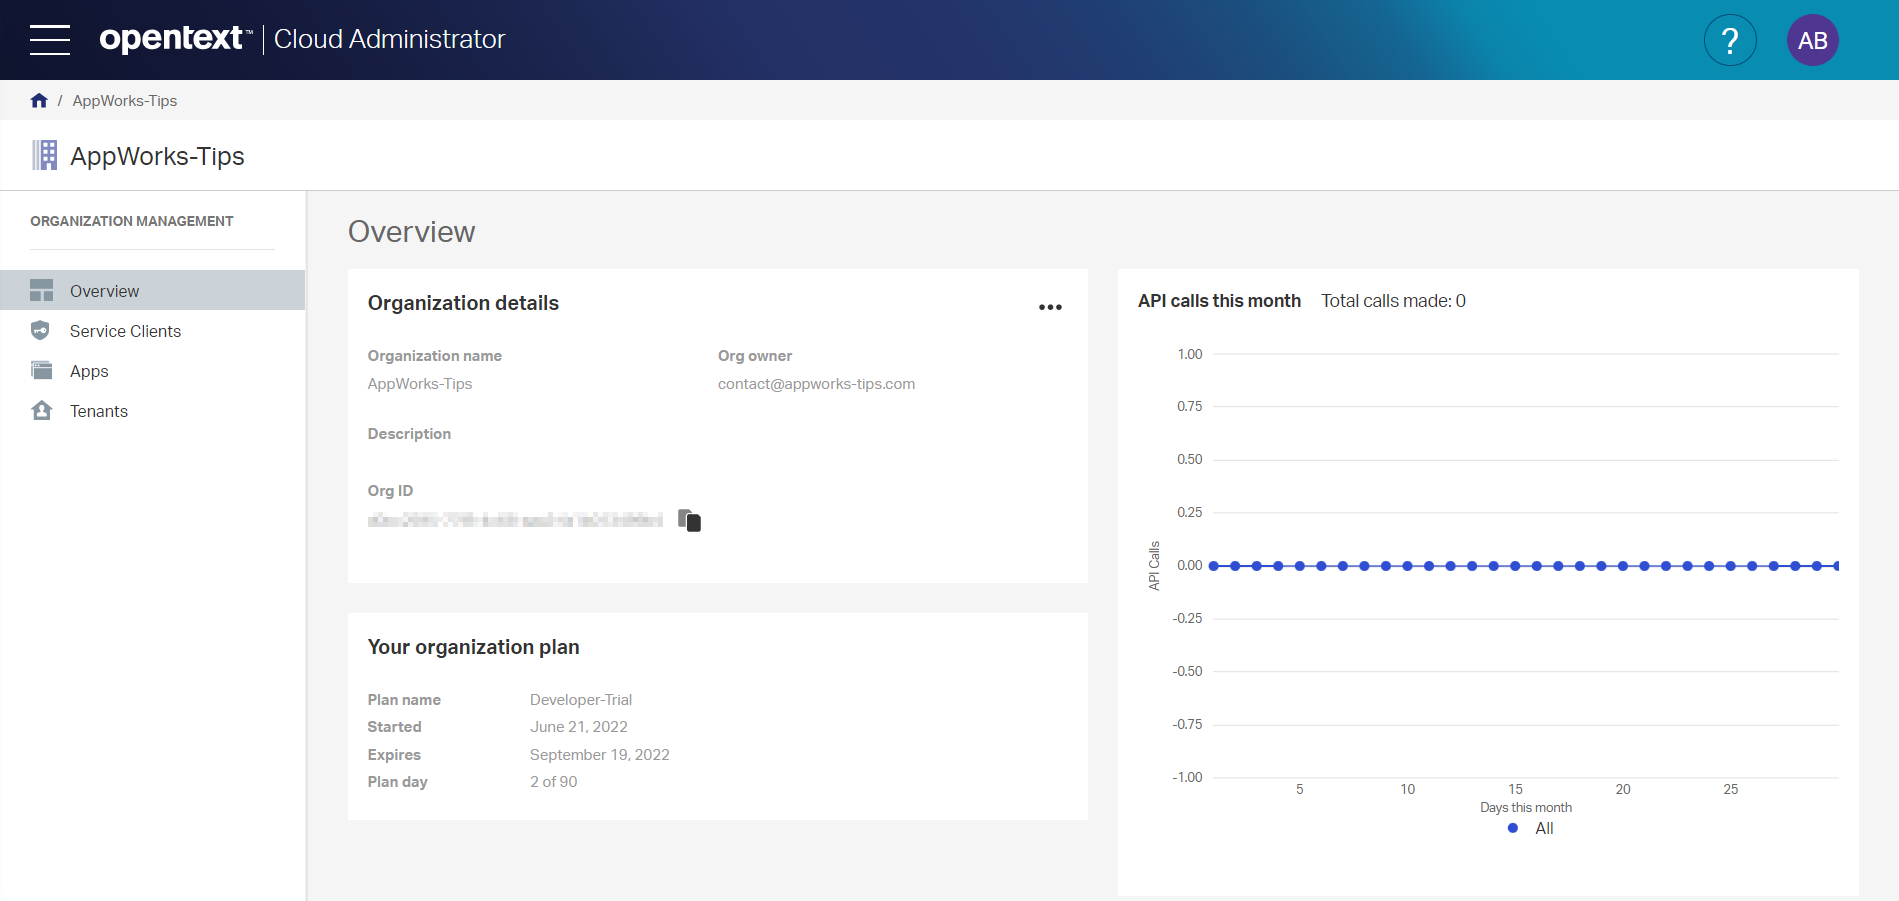Click the Apps window icon
This screenshot has width=1899, height=901.
(x=41, y=370)
